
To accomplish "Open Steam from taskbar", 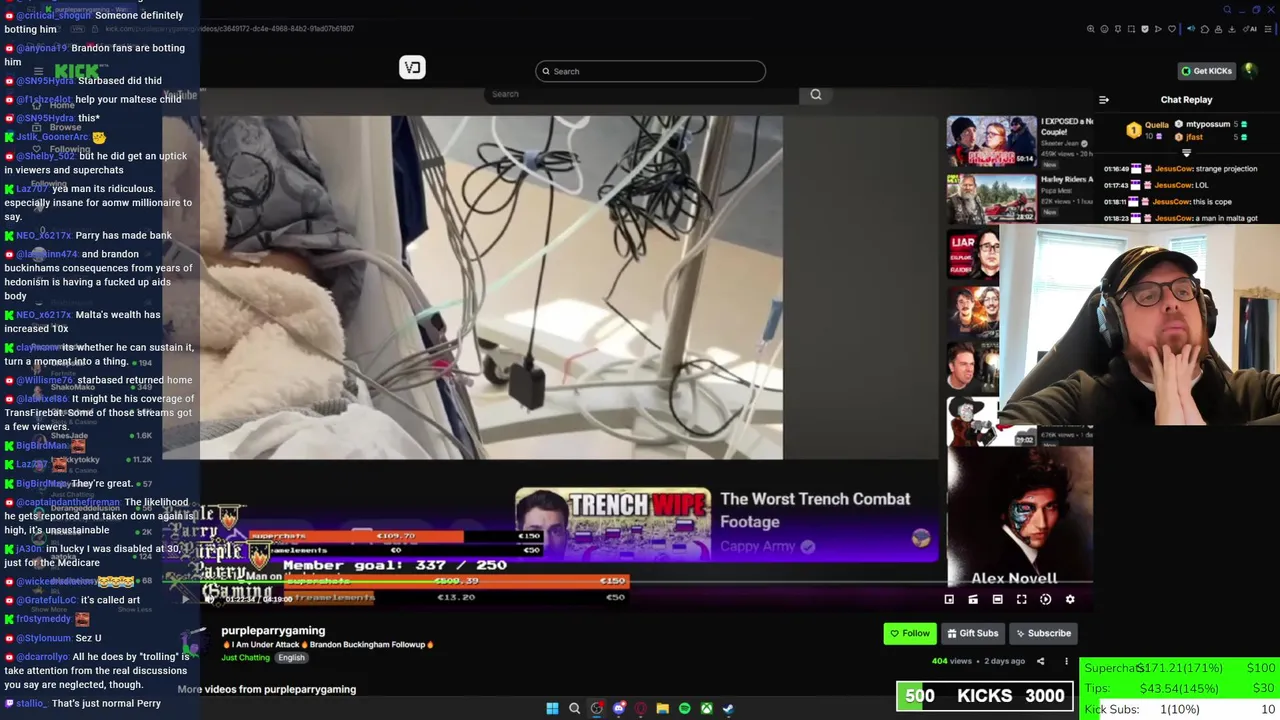I will 728,708.
